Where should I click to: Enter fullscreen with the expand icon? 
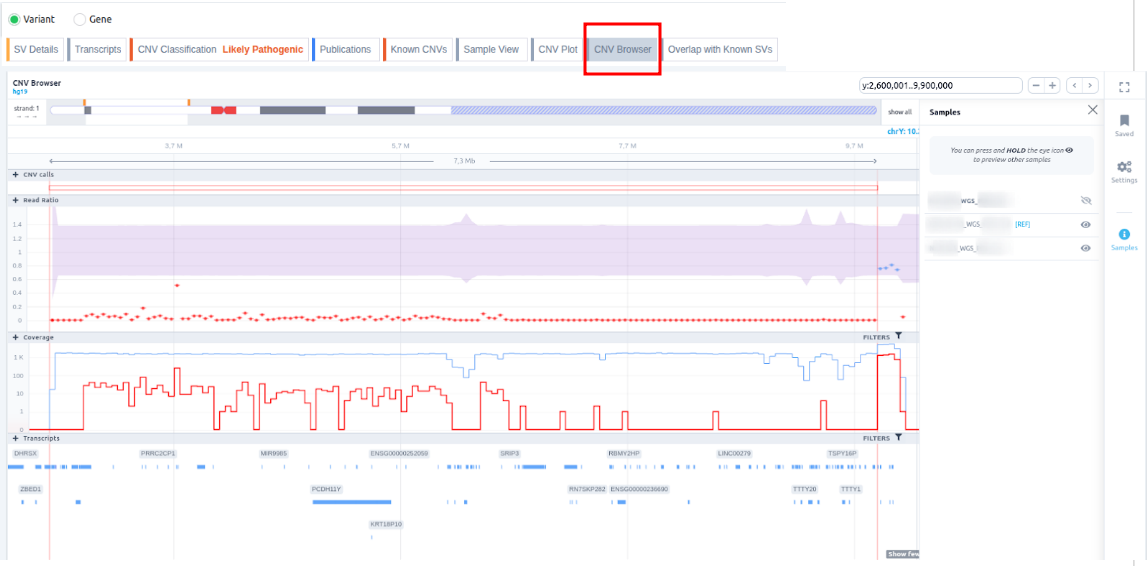click(x=1124, y=87)
